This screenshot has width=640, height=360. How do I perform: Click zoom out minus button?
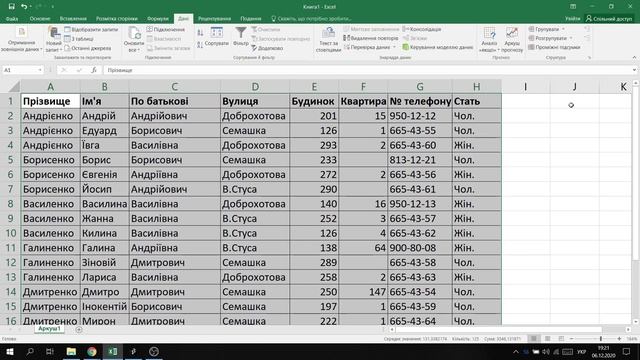pos(571,339)
